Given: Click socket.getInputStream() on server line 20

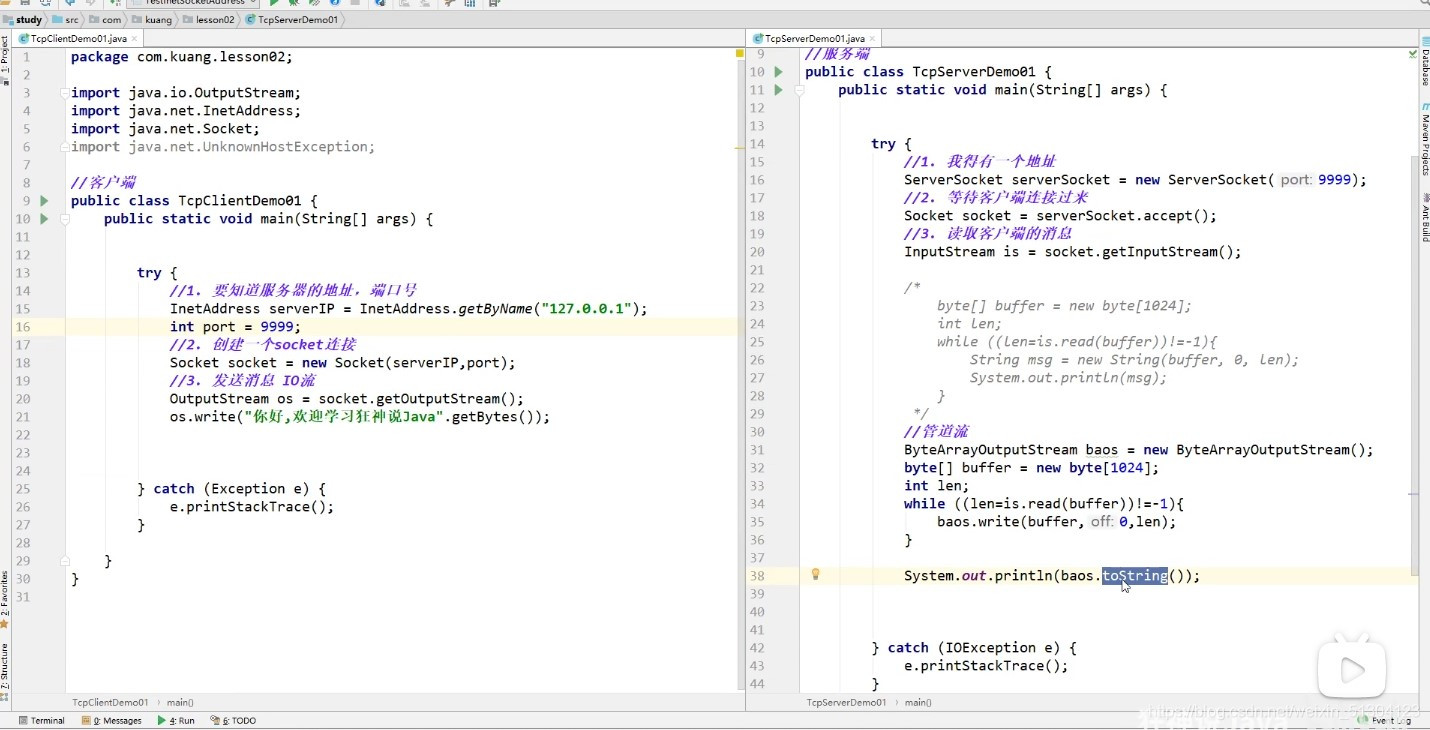Looking at the screenshot, I should [x=1139, y=252].
